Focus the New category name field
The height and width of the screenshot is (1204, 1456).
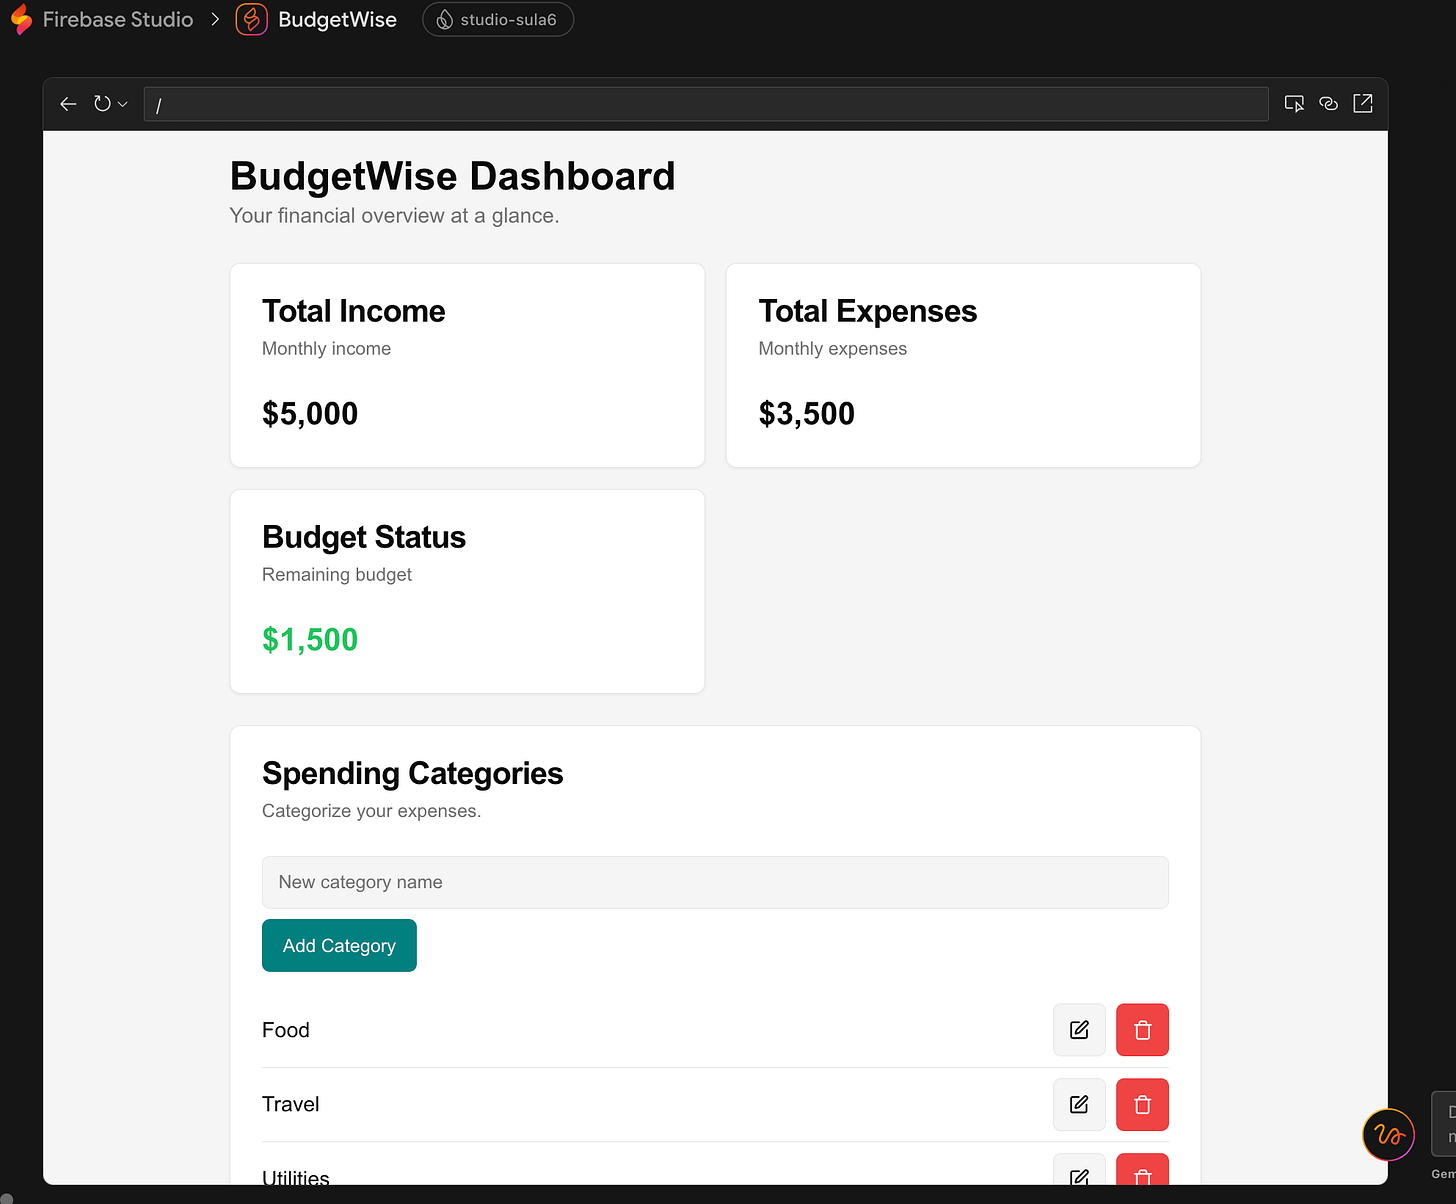coord(715,882)
